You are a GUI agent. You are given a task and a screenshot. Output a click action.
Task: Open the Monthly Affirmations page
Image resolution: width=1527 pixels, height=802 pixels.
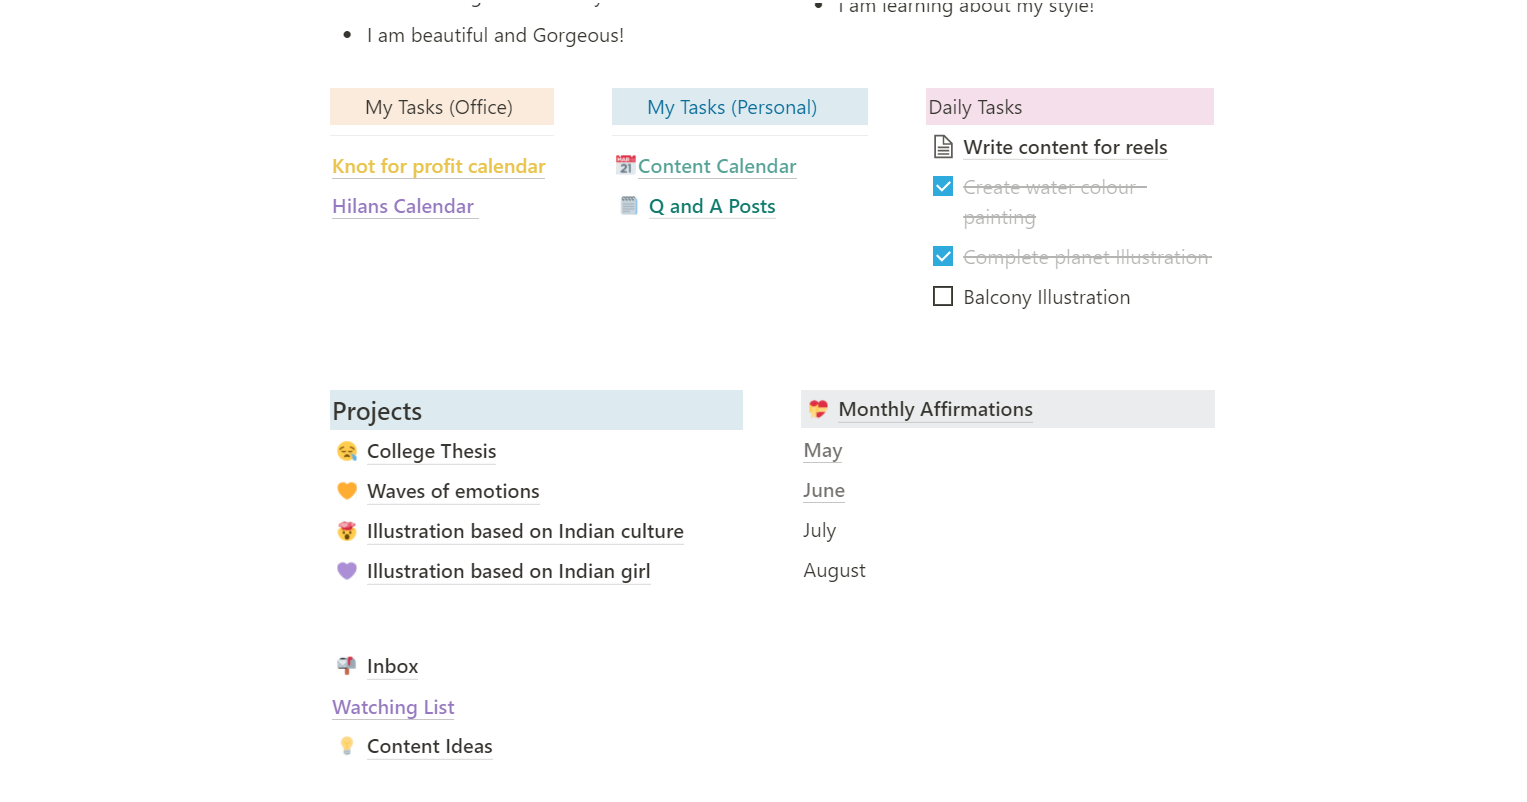pyautogui.click(x=935, y=409)
